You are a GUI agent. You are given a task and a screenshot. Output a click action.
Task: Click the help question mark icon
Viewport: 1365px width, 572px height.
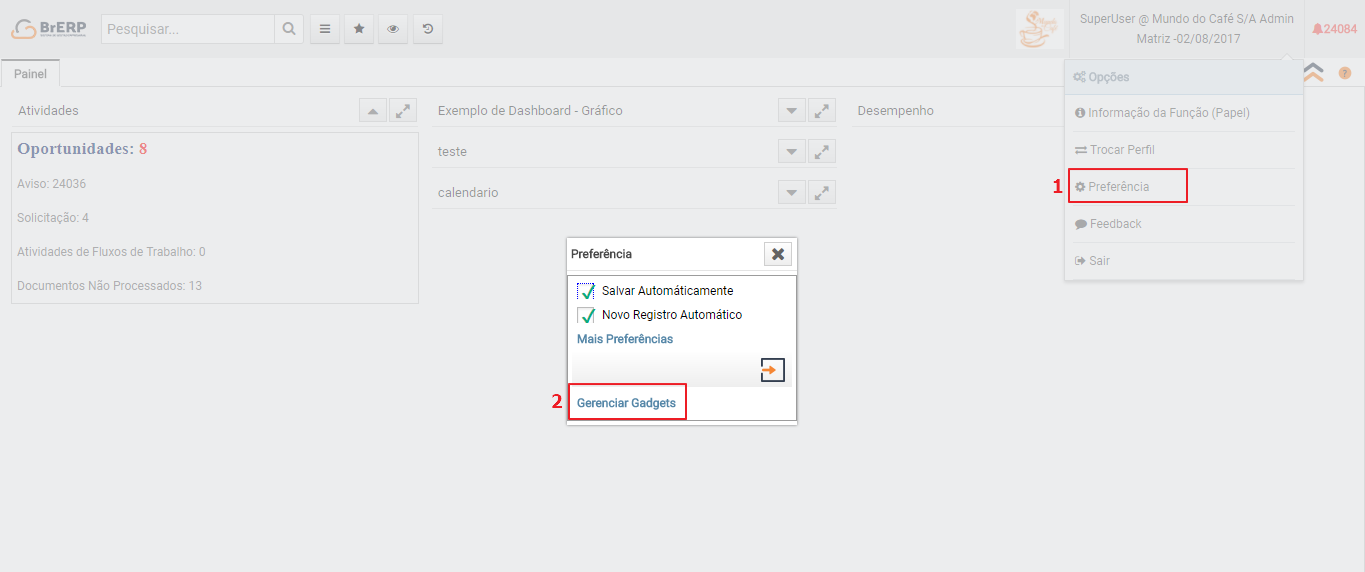(1344, 73)
